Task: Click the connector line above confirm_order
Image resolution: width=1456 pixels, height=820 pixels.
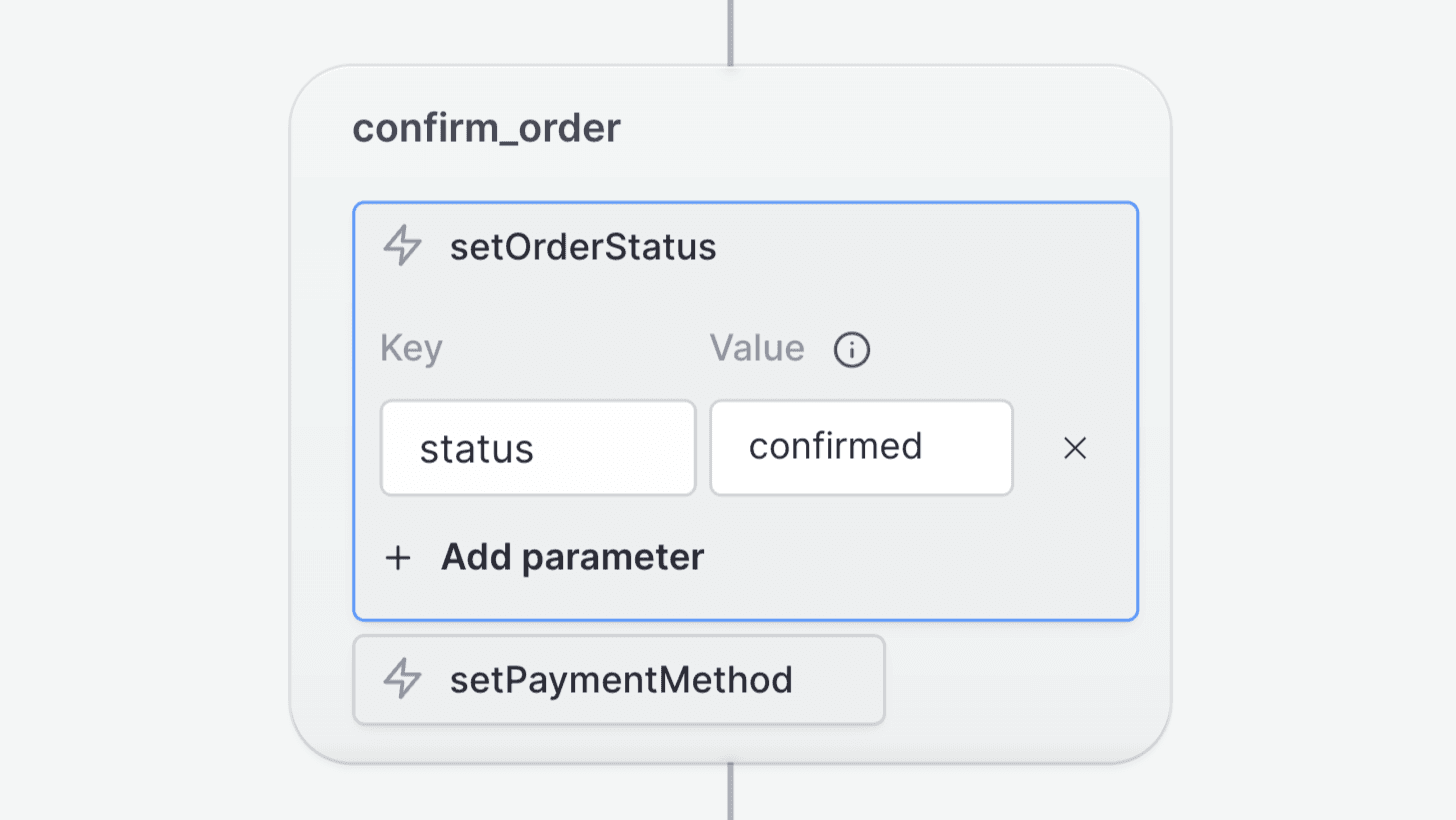Action: [x=730, y=30]
